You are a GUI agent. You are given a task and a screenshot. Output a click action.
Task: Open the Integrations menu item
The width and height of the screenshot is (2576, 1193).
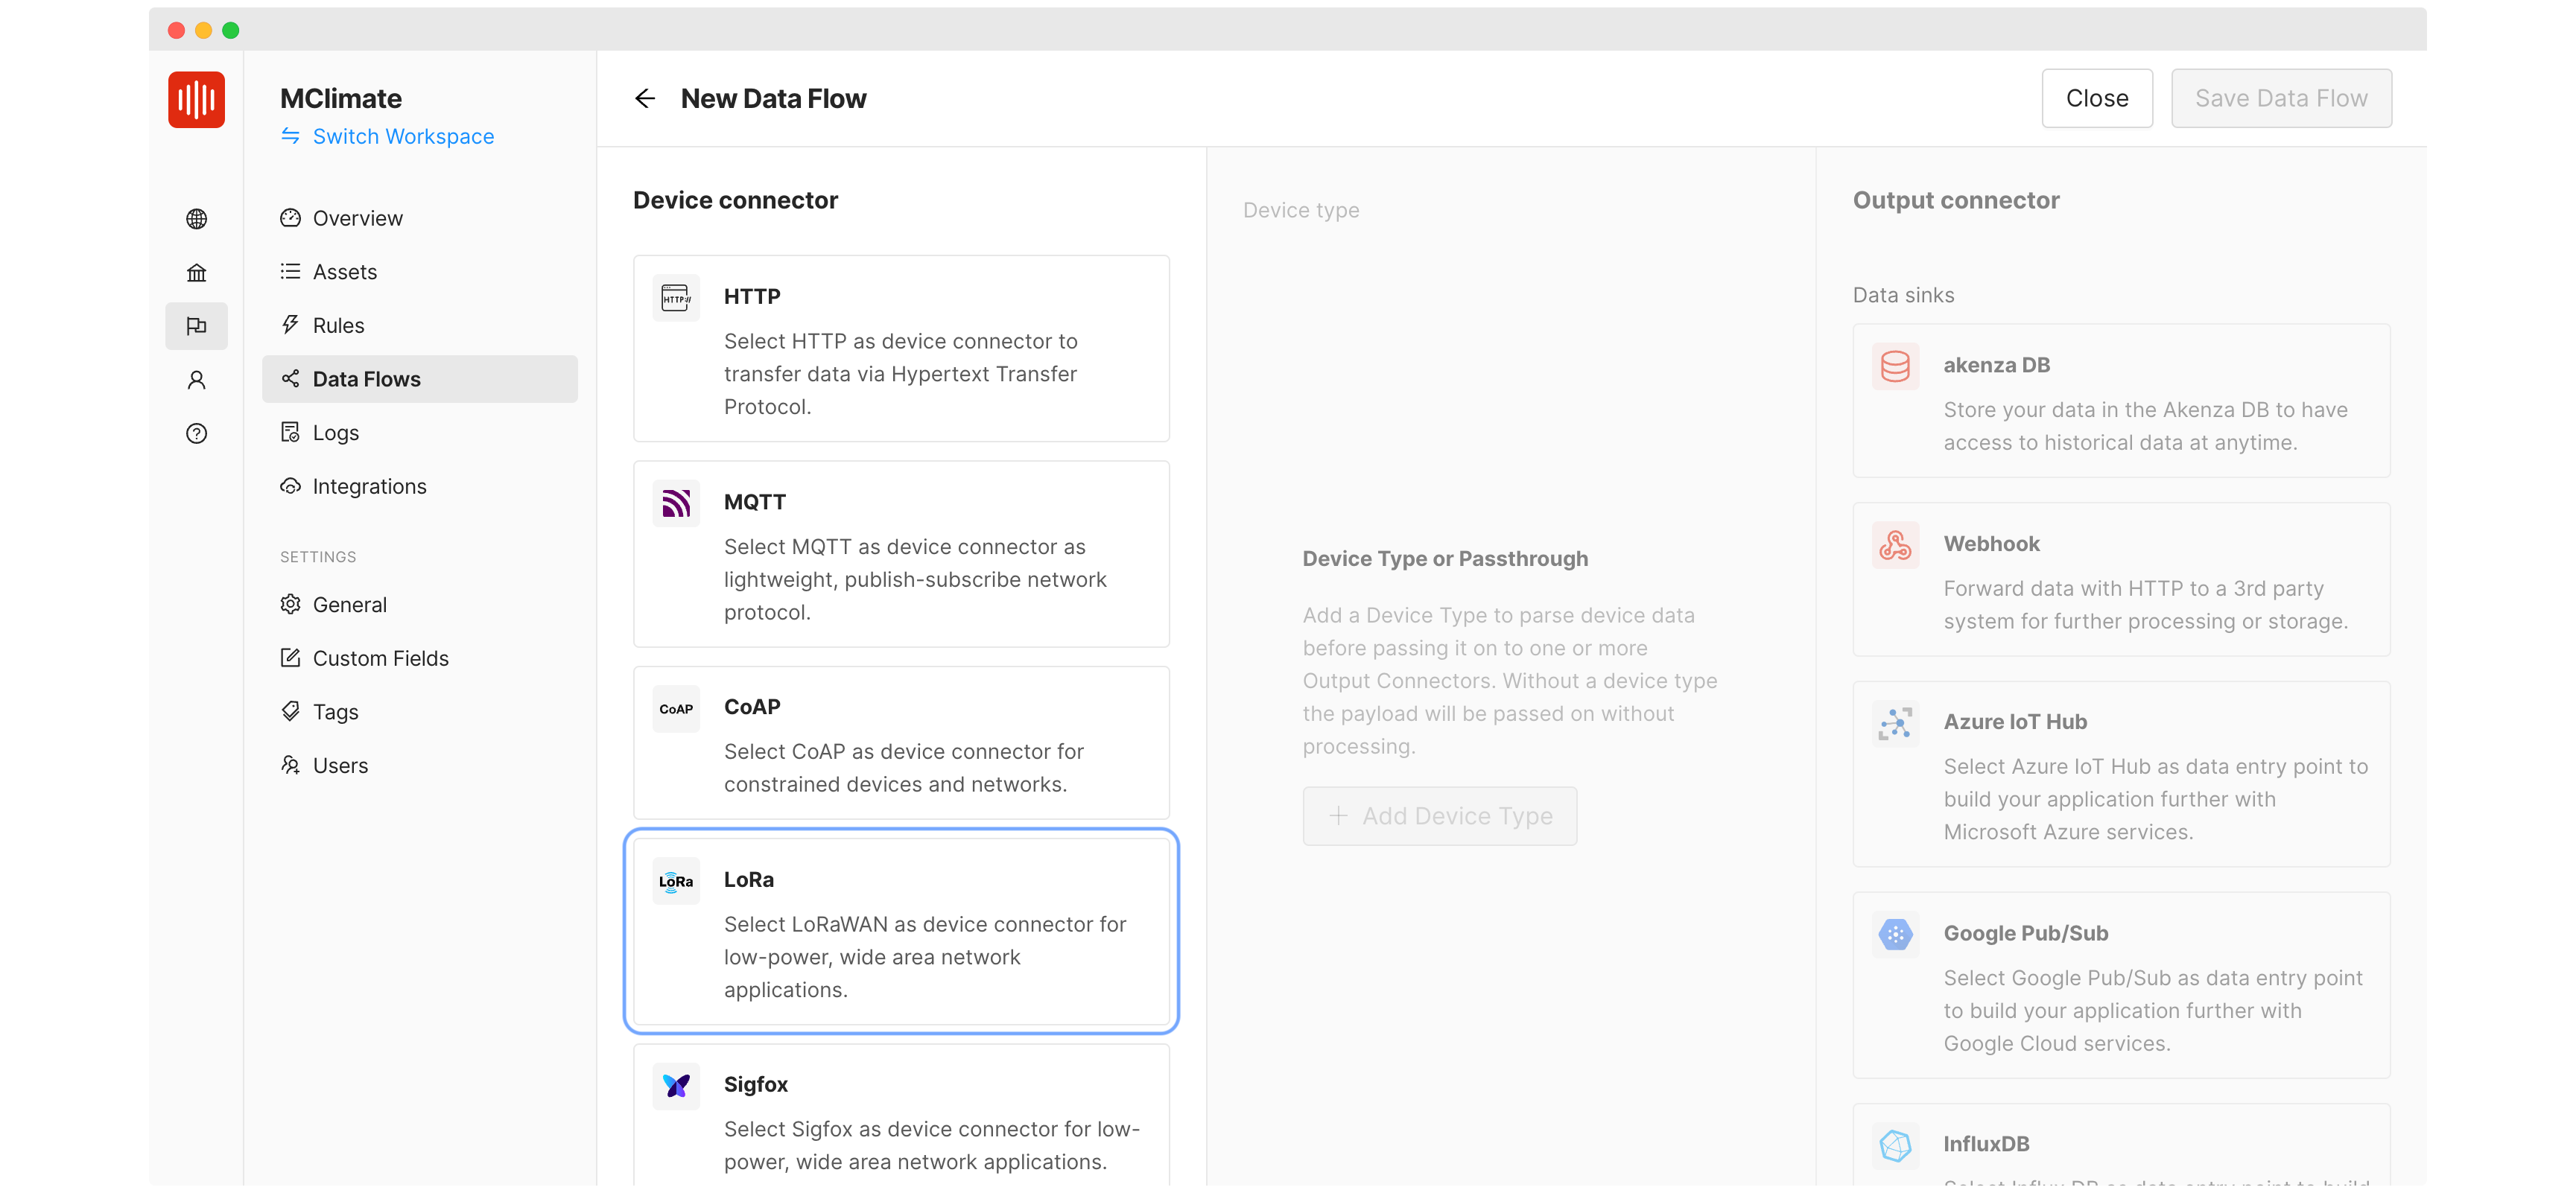point(369,486)
